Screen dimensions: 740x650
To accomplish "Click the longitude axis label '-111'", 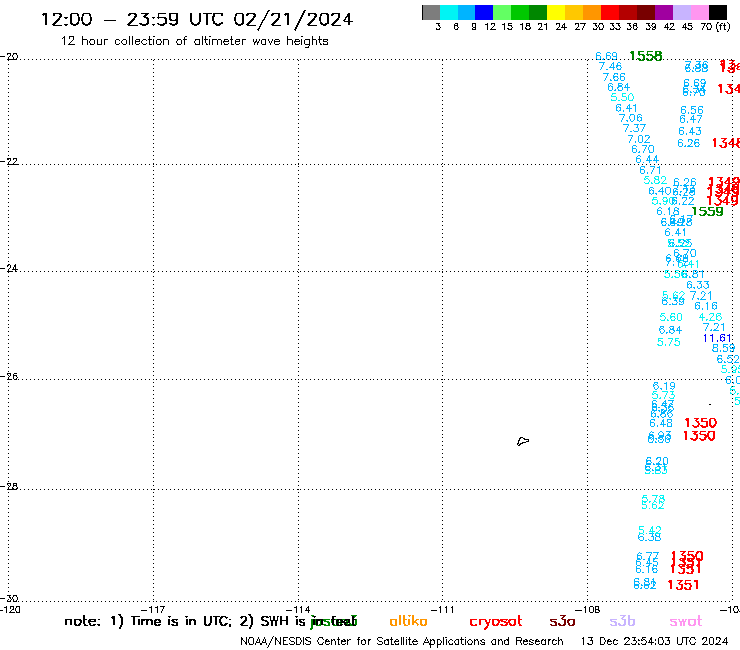I will click(x=442, y=609).
